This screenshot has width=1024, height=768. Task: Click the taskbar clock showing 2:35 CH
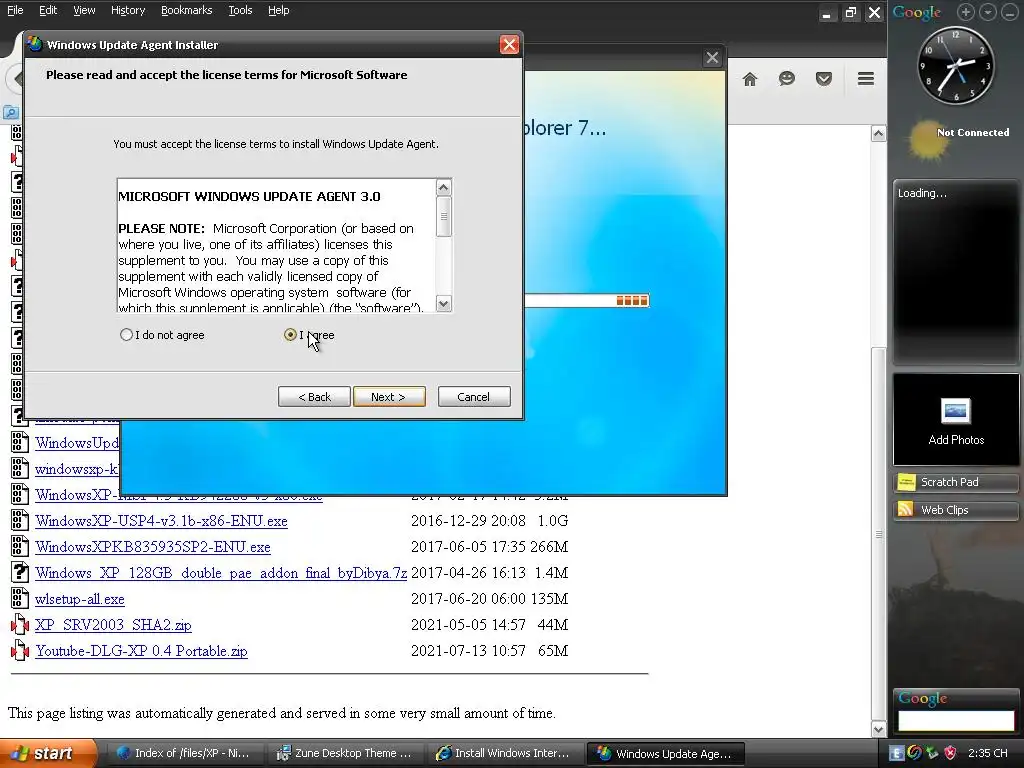(x=987, y=753)
